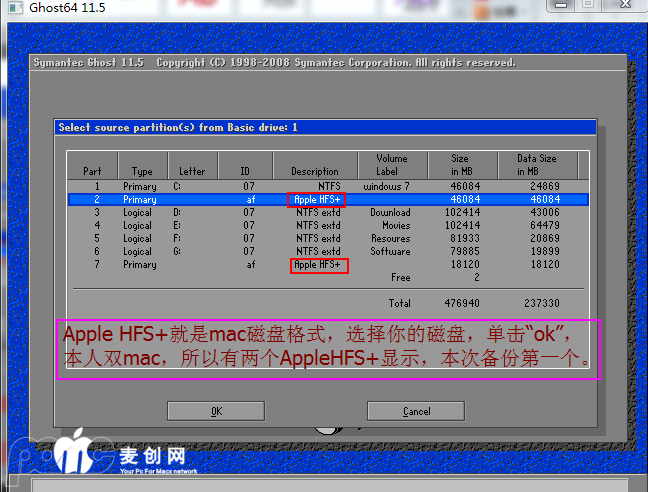This screenshot has height=492, width=648.
Task: Click the ID column header
Action: click(x=245, y=171)
